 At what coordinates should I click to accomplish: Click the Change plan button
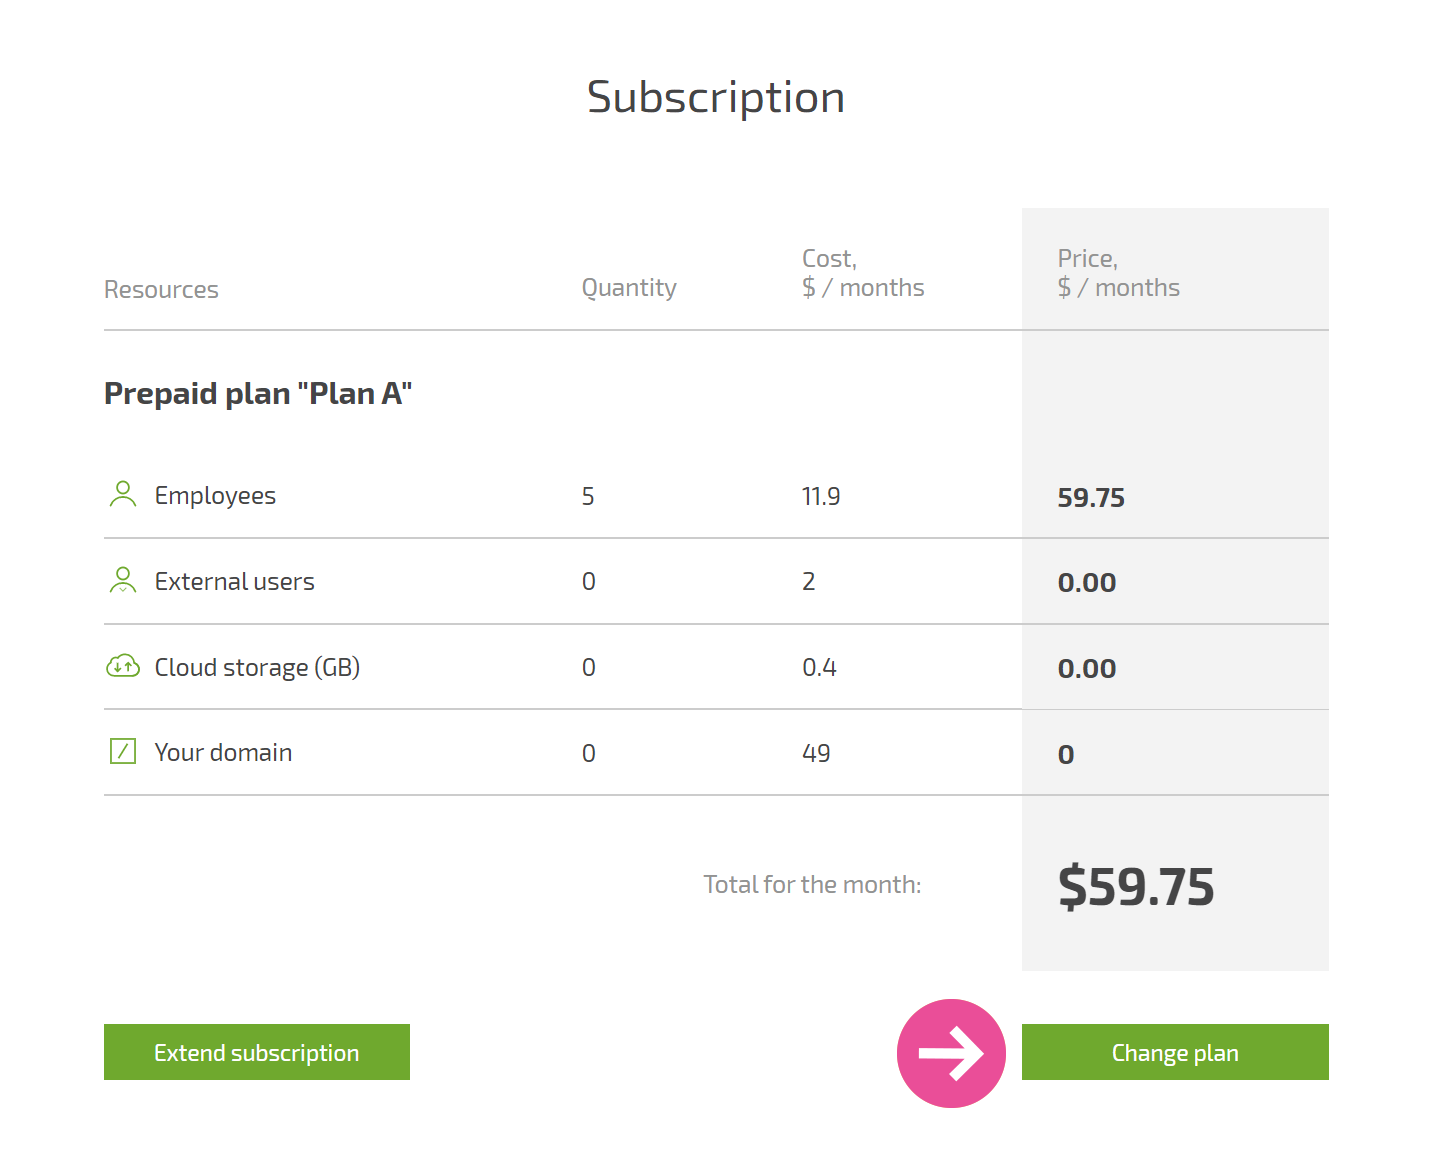tap(1175, 1052)
